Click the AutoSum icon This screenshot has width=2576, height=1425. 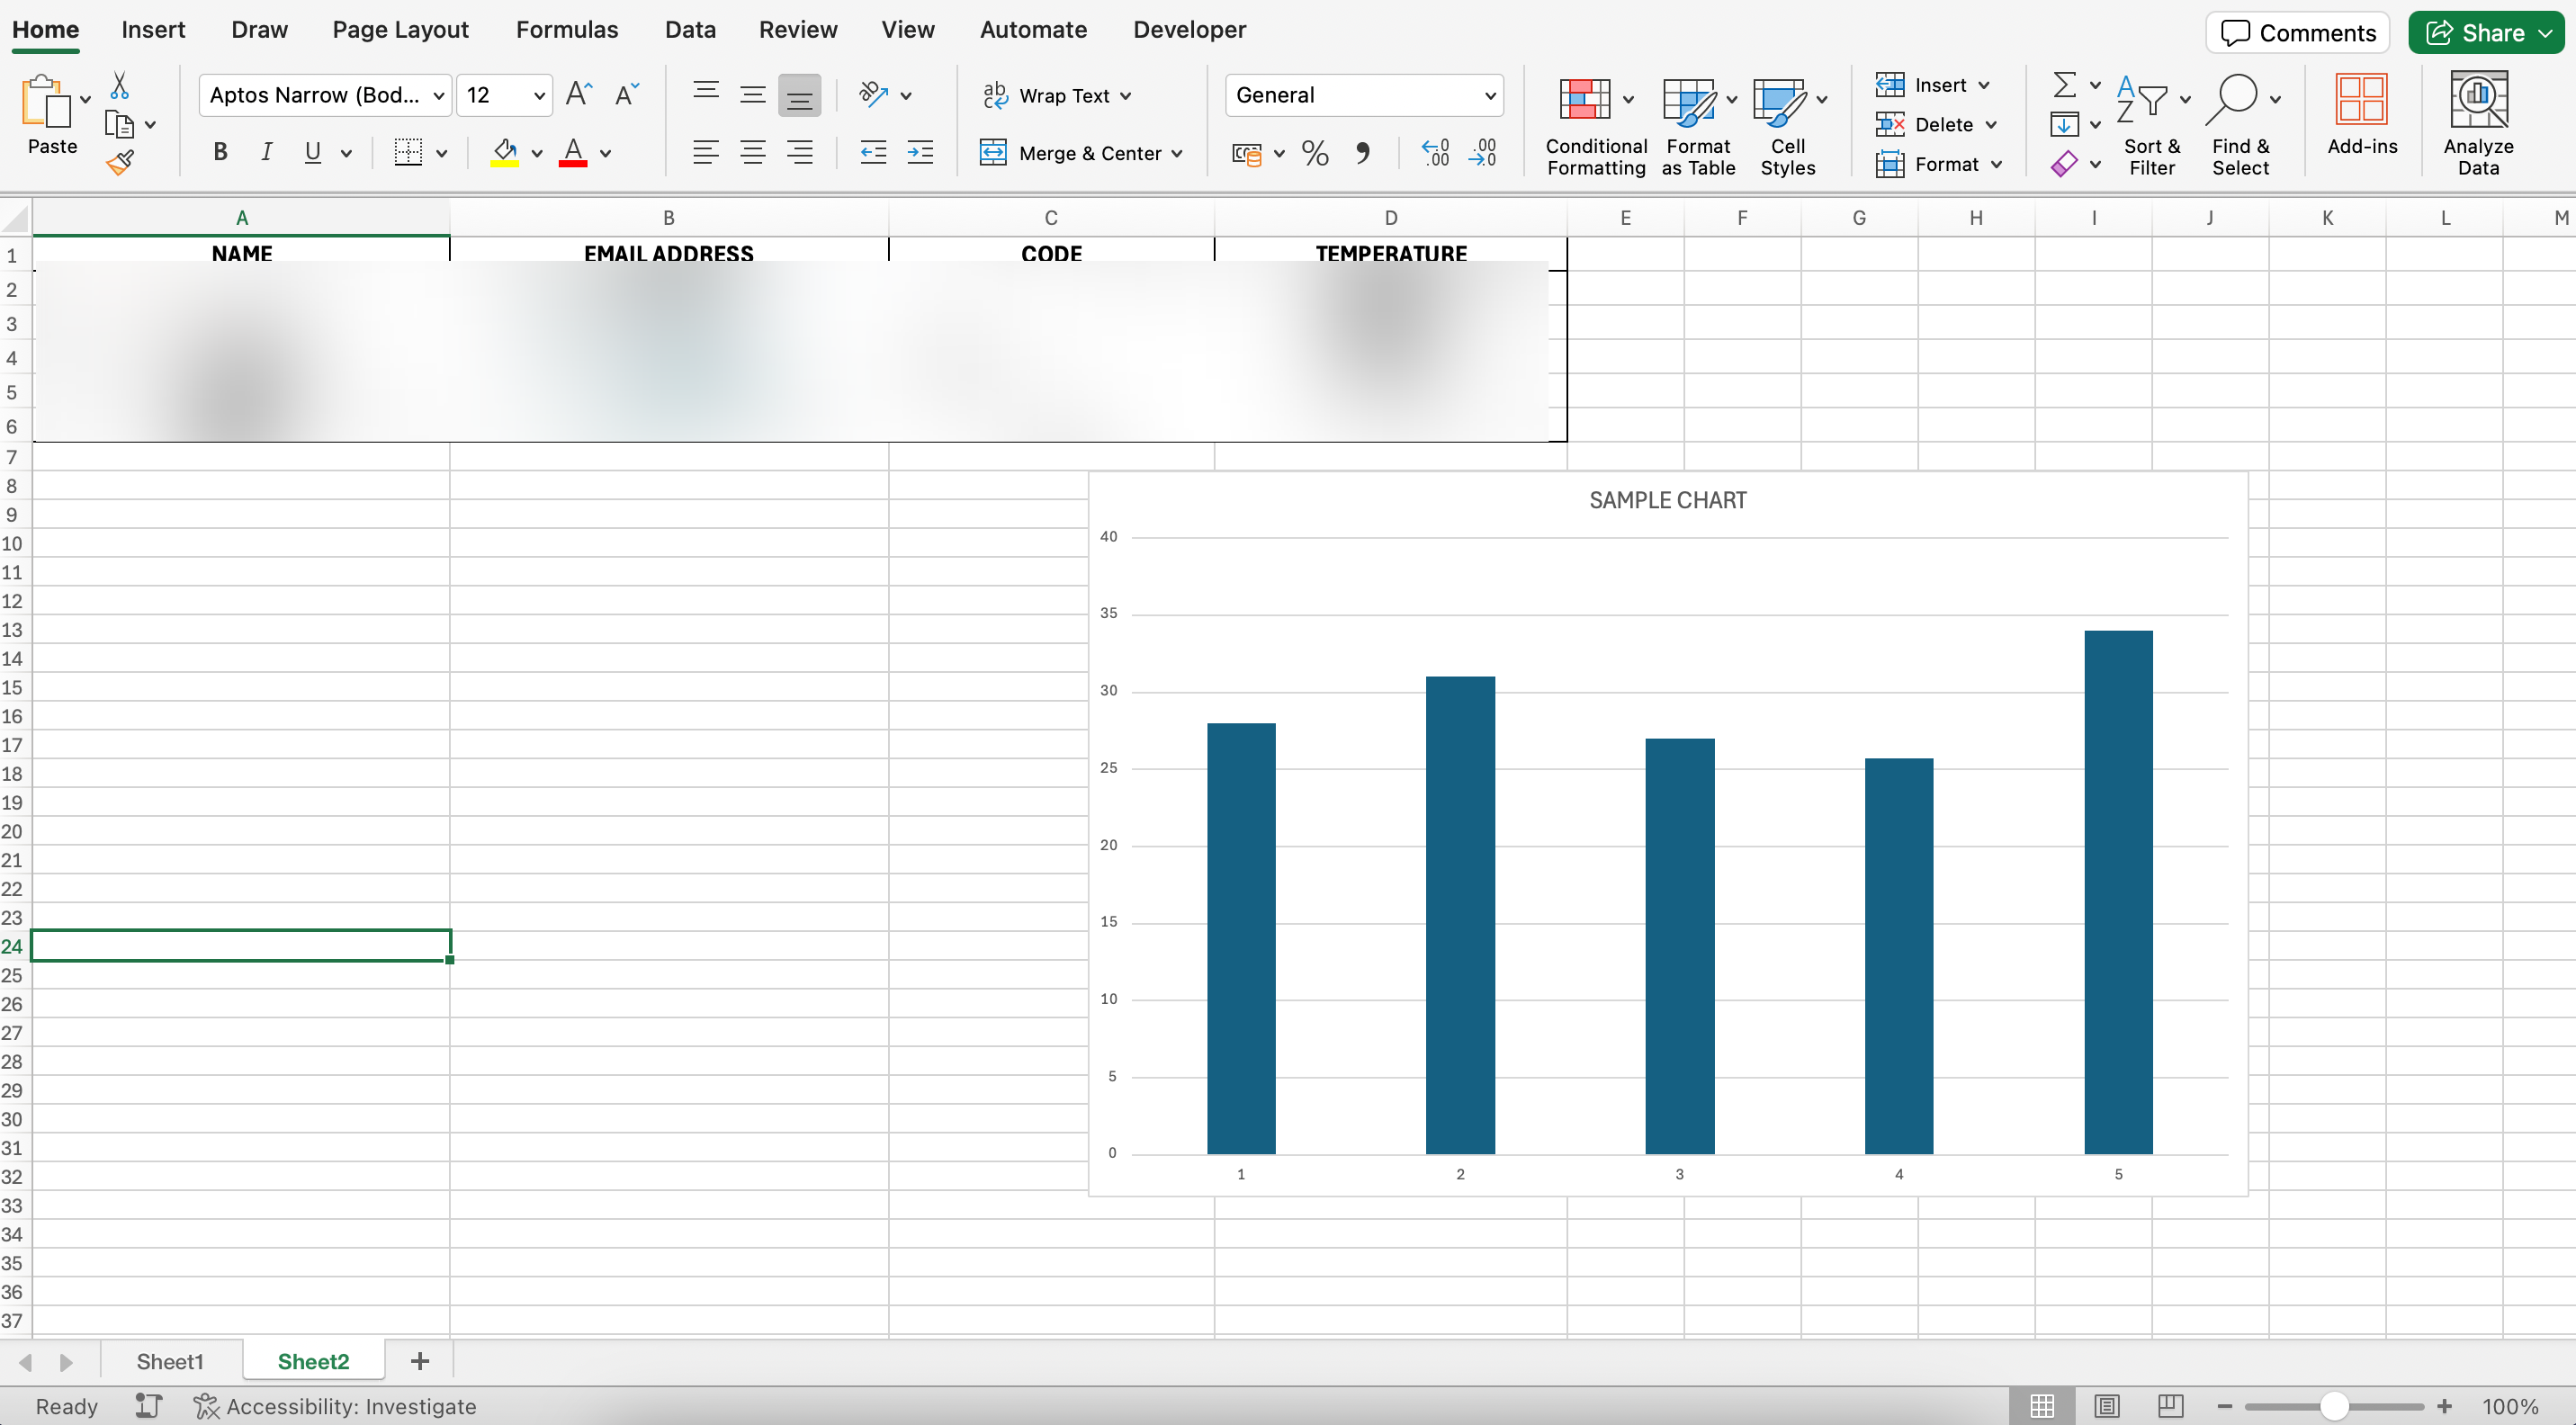point(2064,84)
